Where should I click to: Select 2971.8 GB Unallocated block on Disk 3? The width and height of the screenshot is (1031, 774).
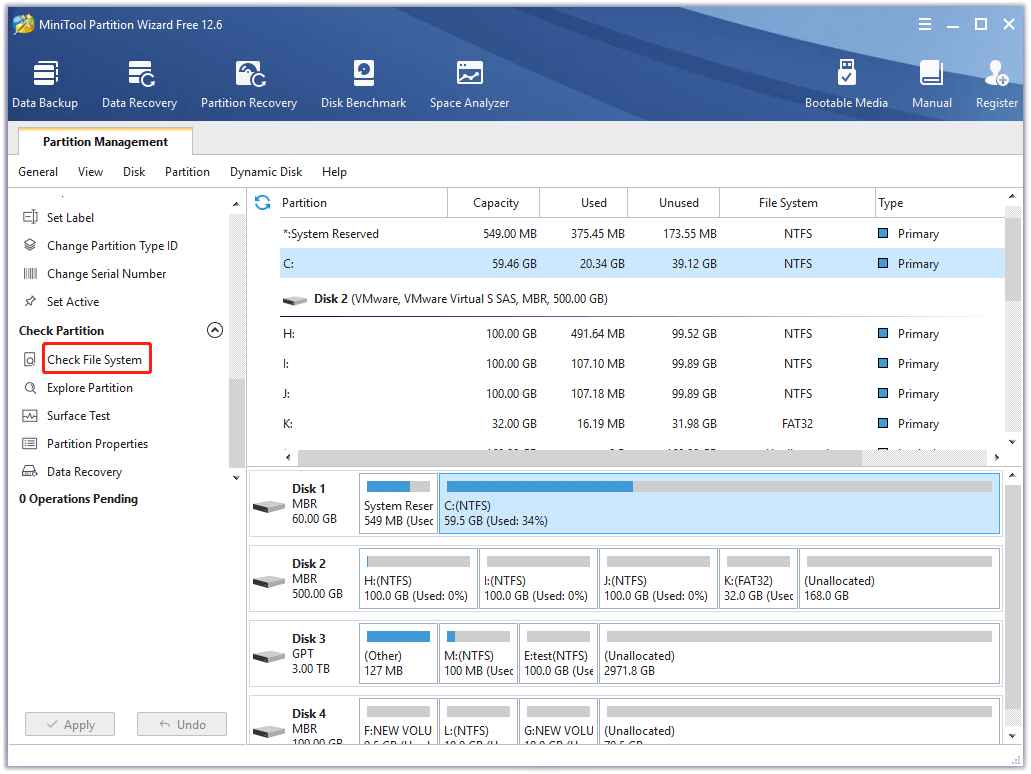coord(800,654)
